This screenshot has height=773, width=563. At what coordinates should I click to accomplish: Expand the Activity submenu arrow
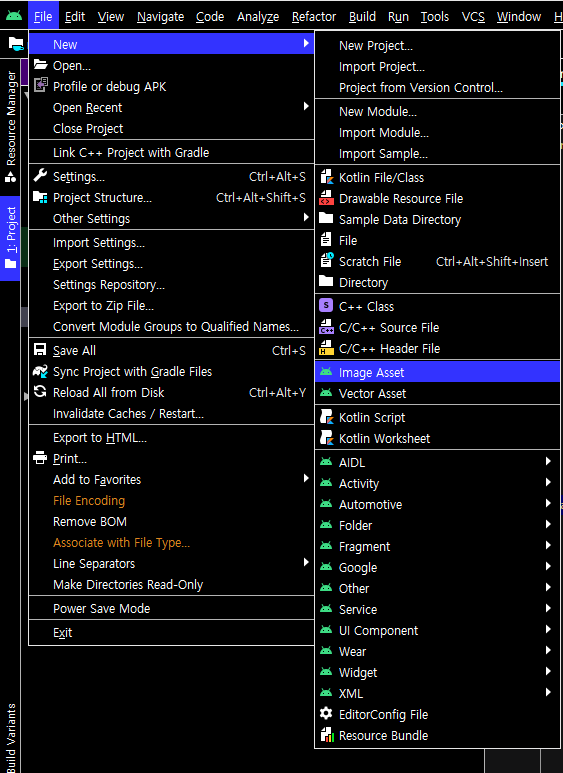coord(548,482)
